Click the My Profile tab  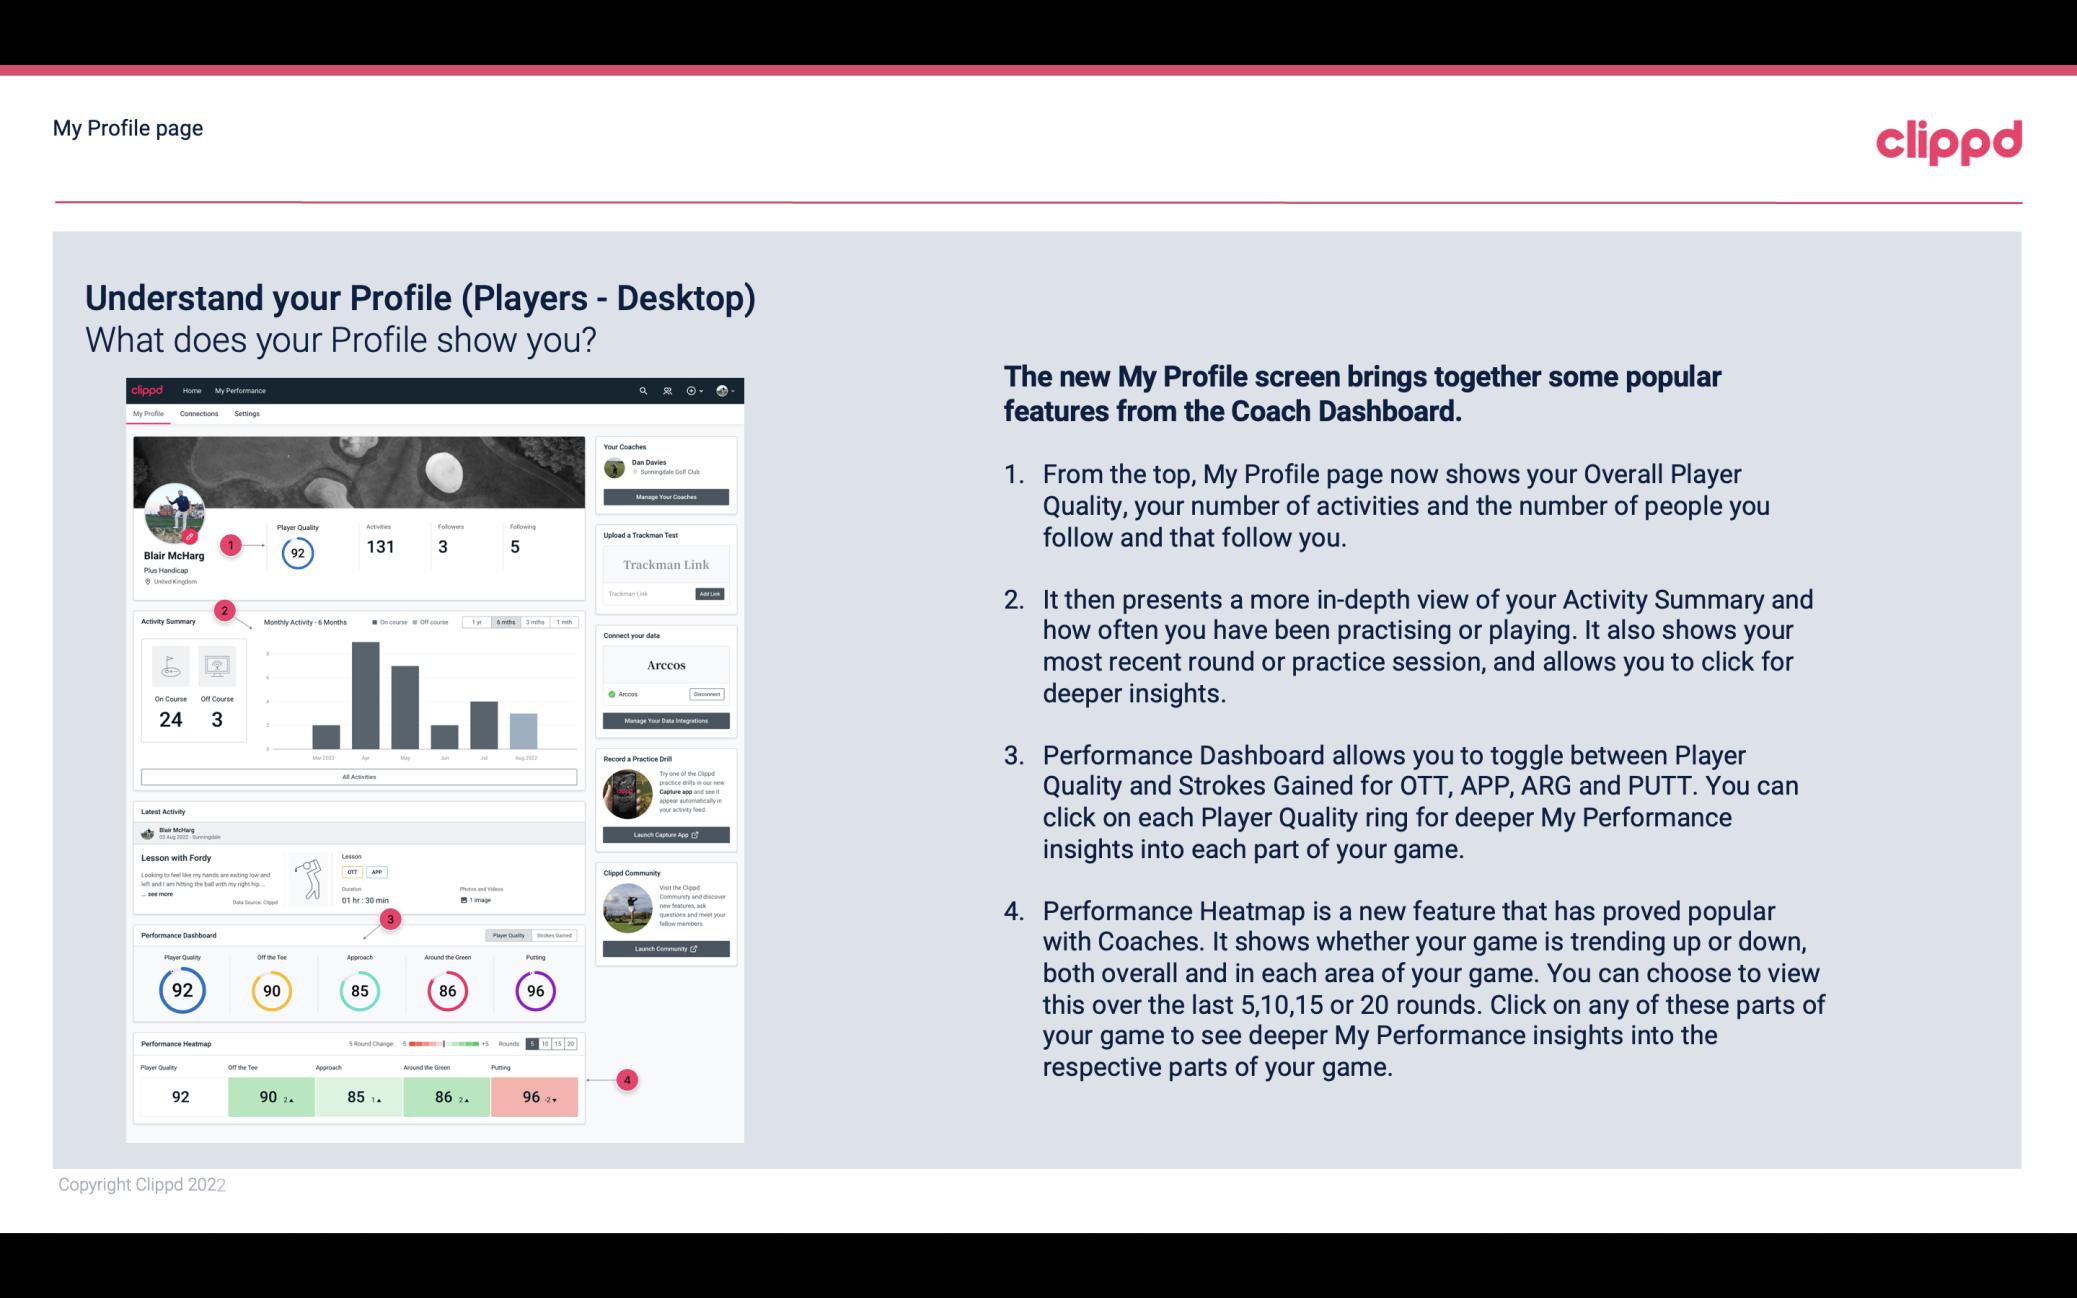(x=148, y=414)
